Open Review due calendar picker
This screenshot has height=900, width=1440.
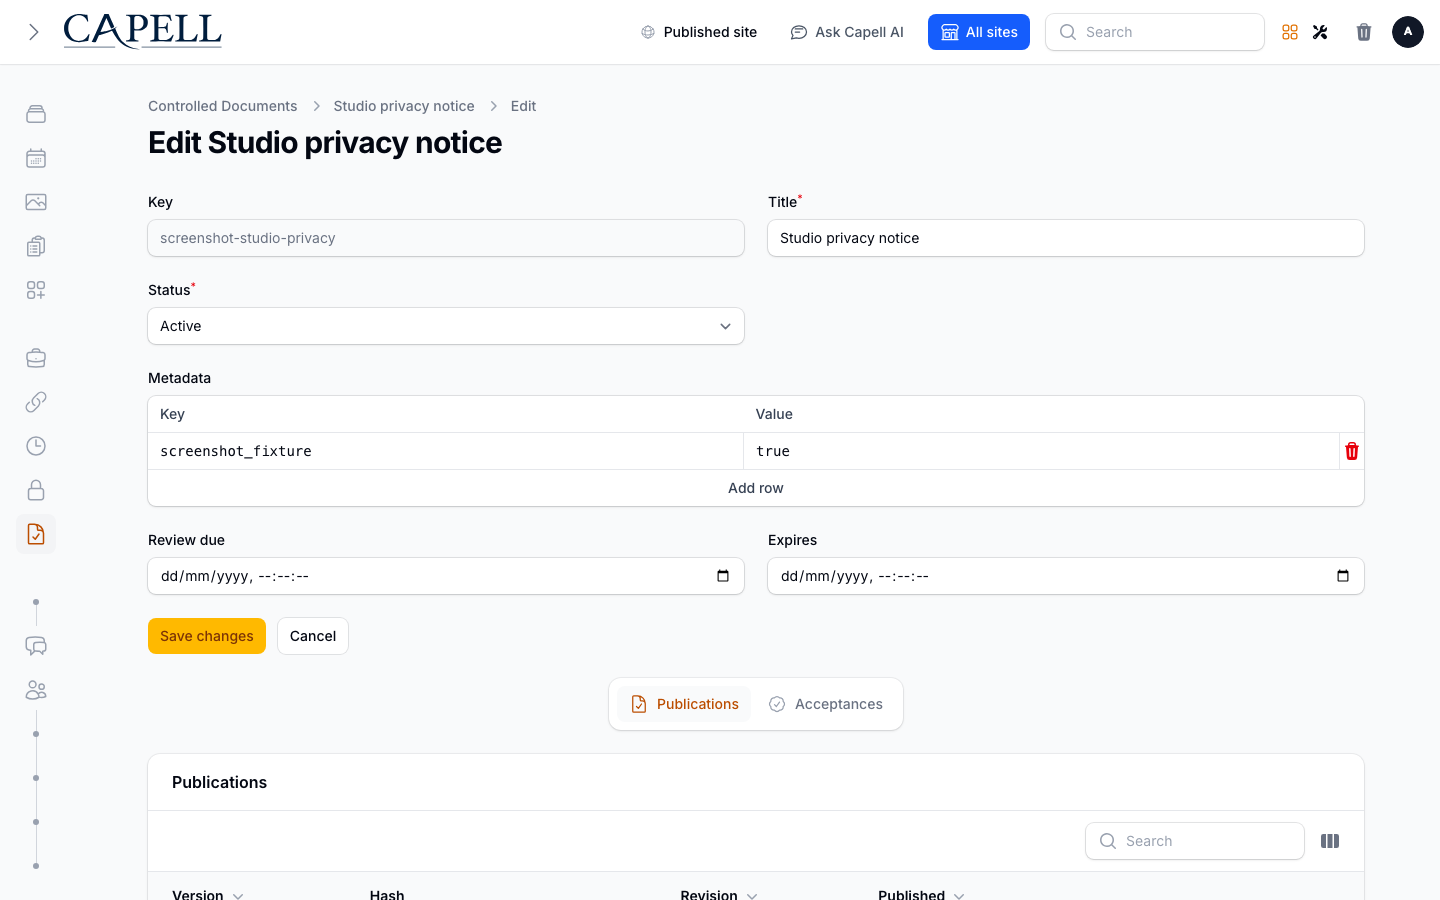click(723, 576)
